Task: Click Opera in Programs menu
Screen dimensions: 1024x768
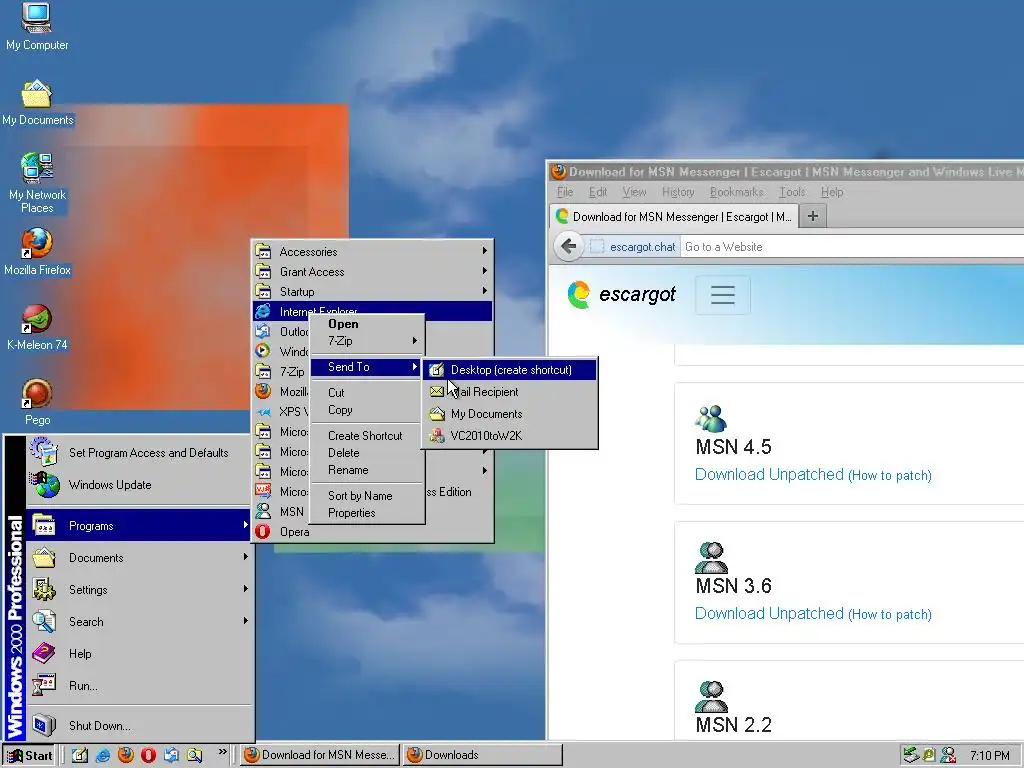Action: click(372, 532)
